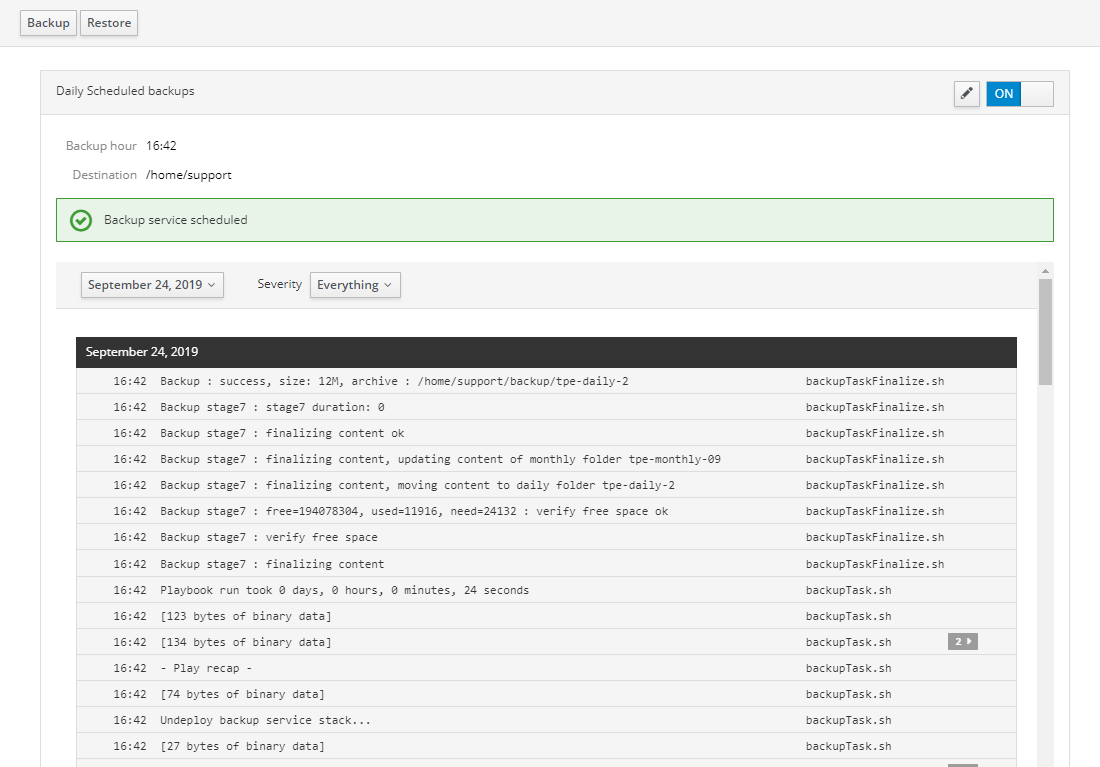1100x767 pixels.
Task: Click the Destination path /home/support
Action: (188, 175)
